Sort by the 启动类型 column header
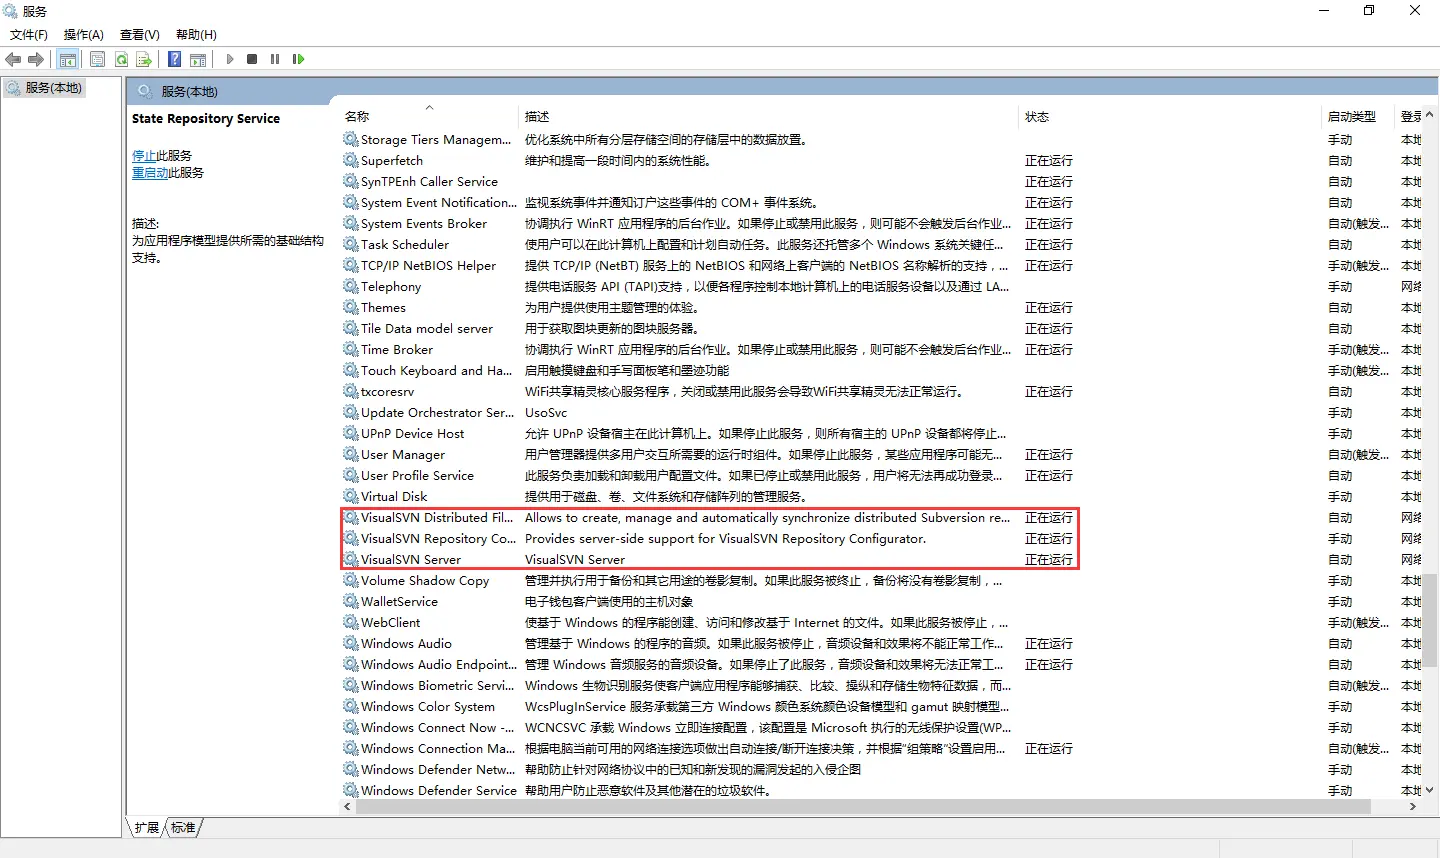1440x858 pixels. click(x=1357, y=117)
